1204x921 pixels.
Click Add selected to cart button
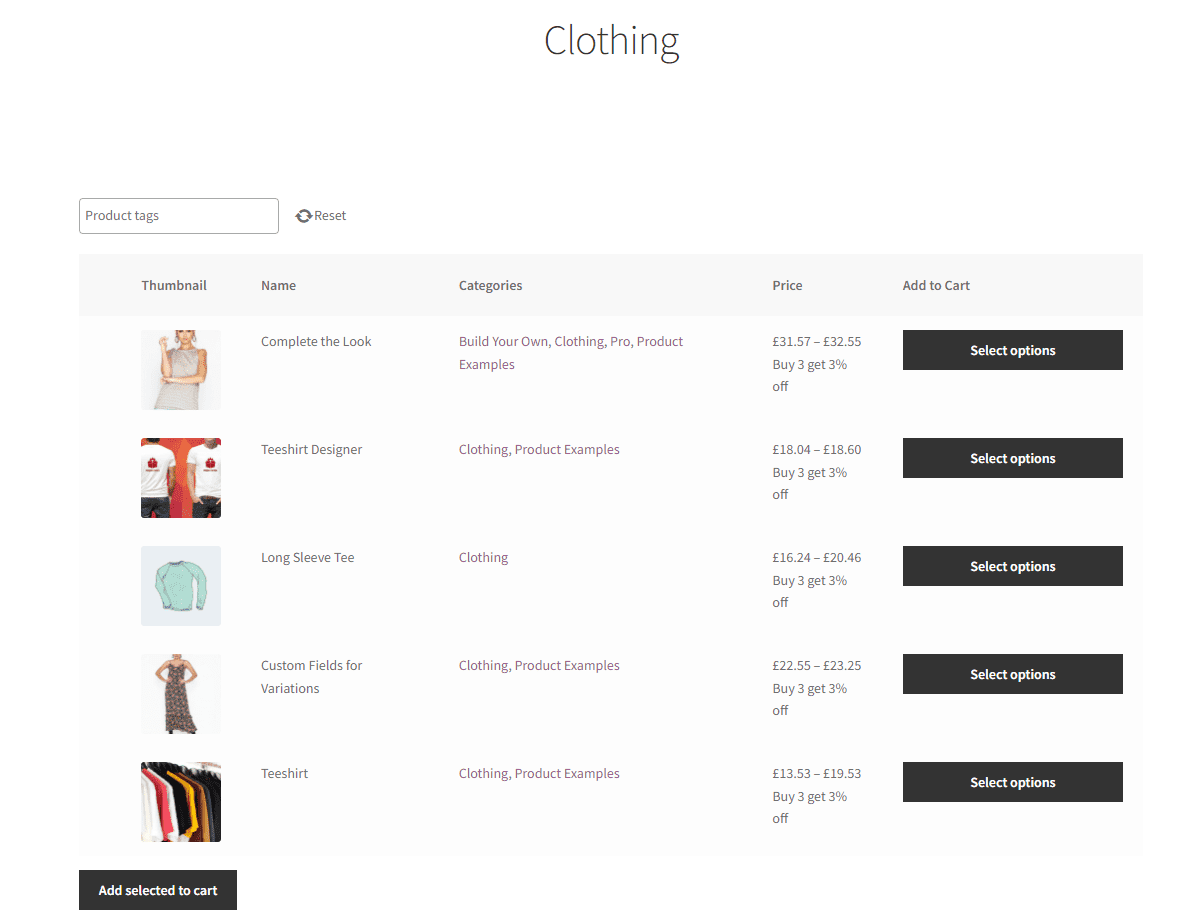(x=158, y=890)
